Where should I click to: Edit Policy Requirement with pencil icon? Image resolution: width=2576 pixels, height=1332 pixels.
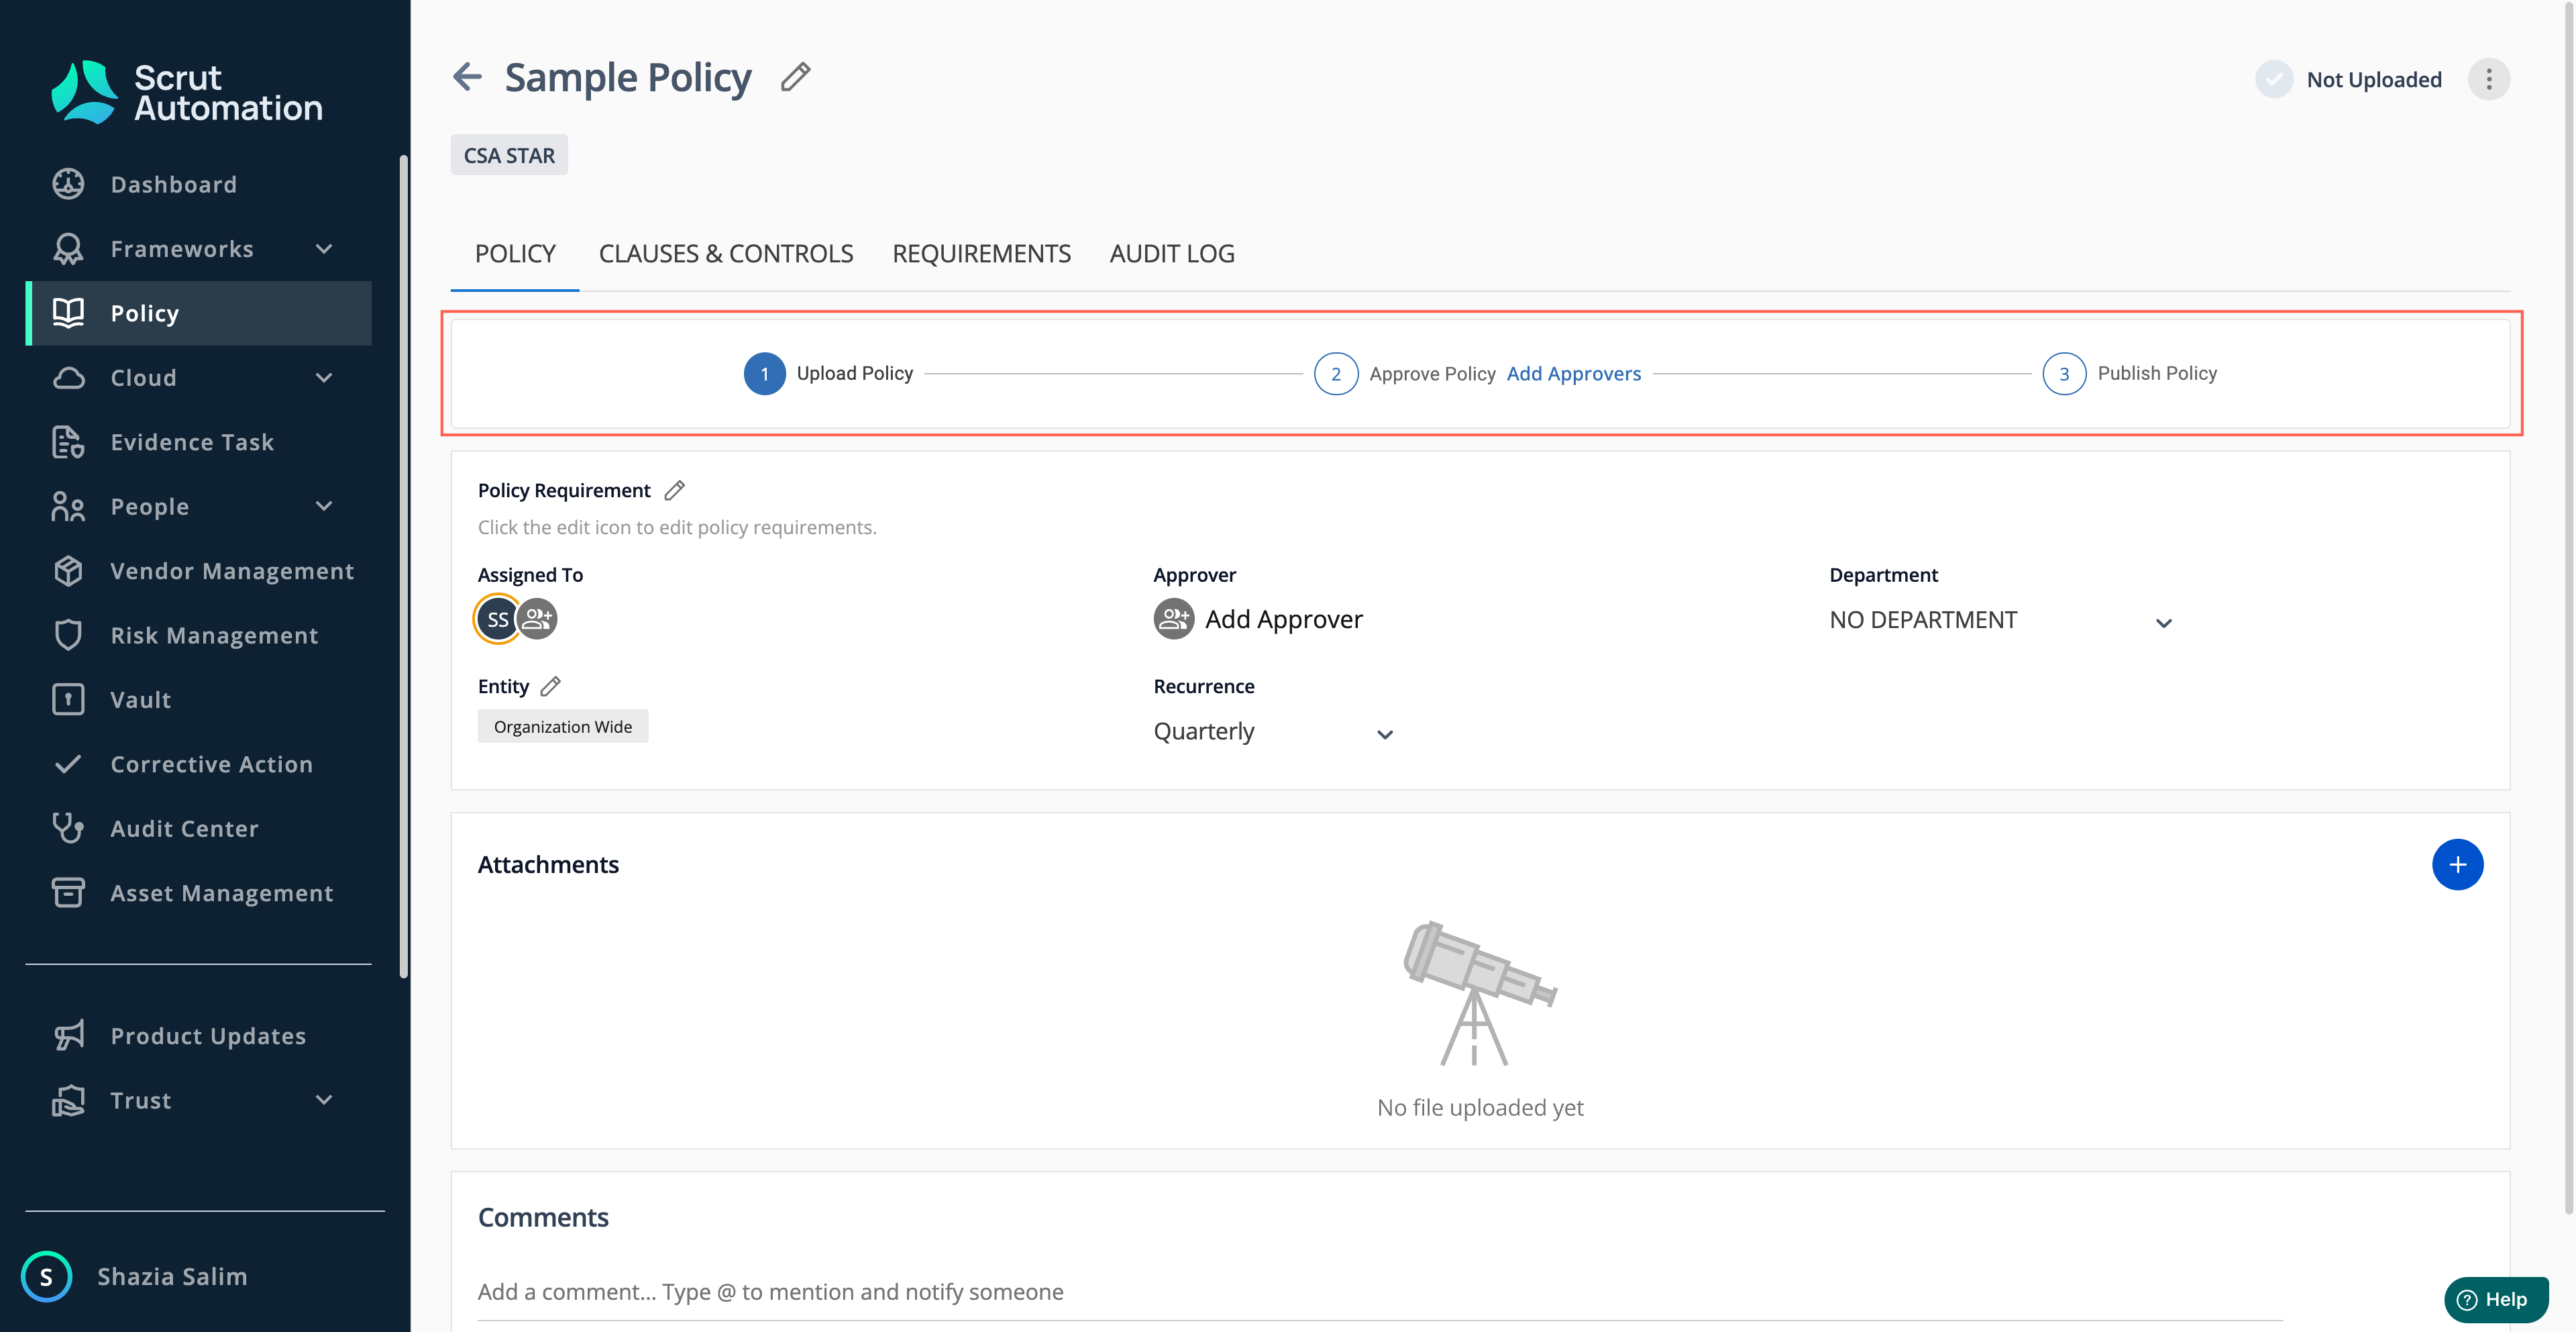pos(675,490)
